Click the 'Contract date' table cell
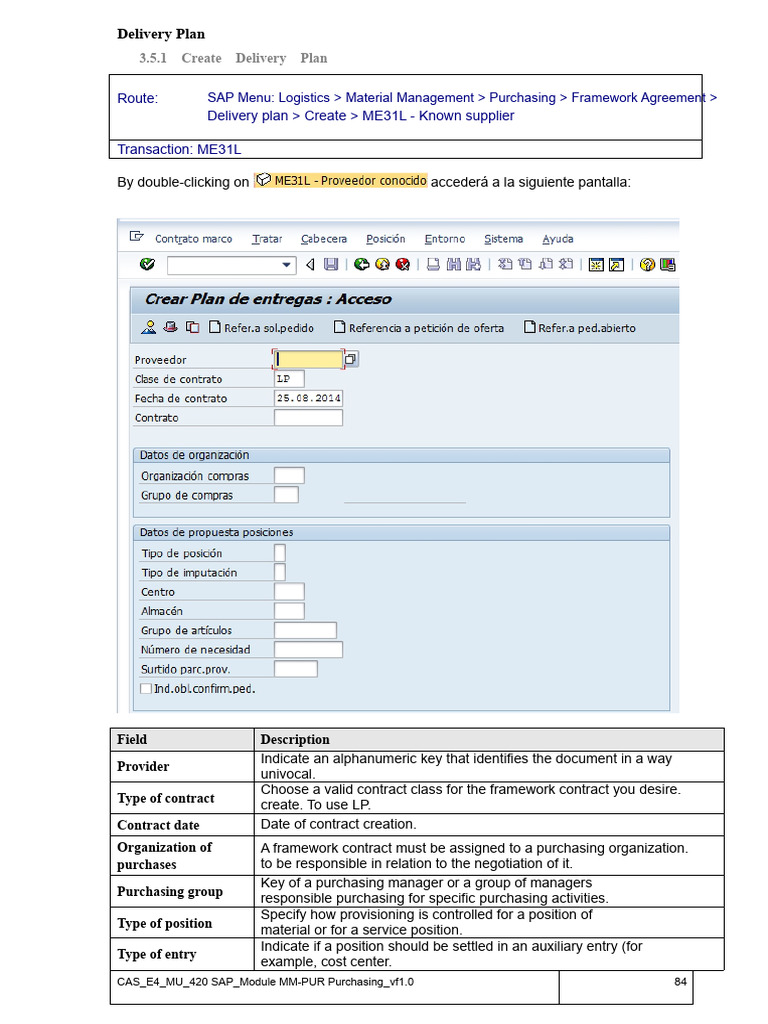 point(182,825)
